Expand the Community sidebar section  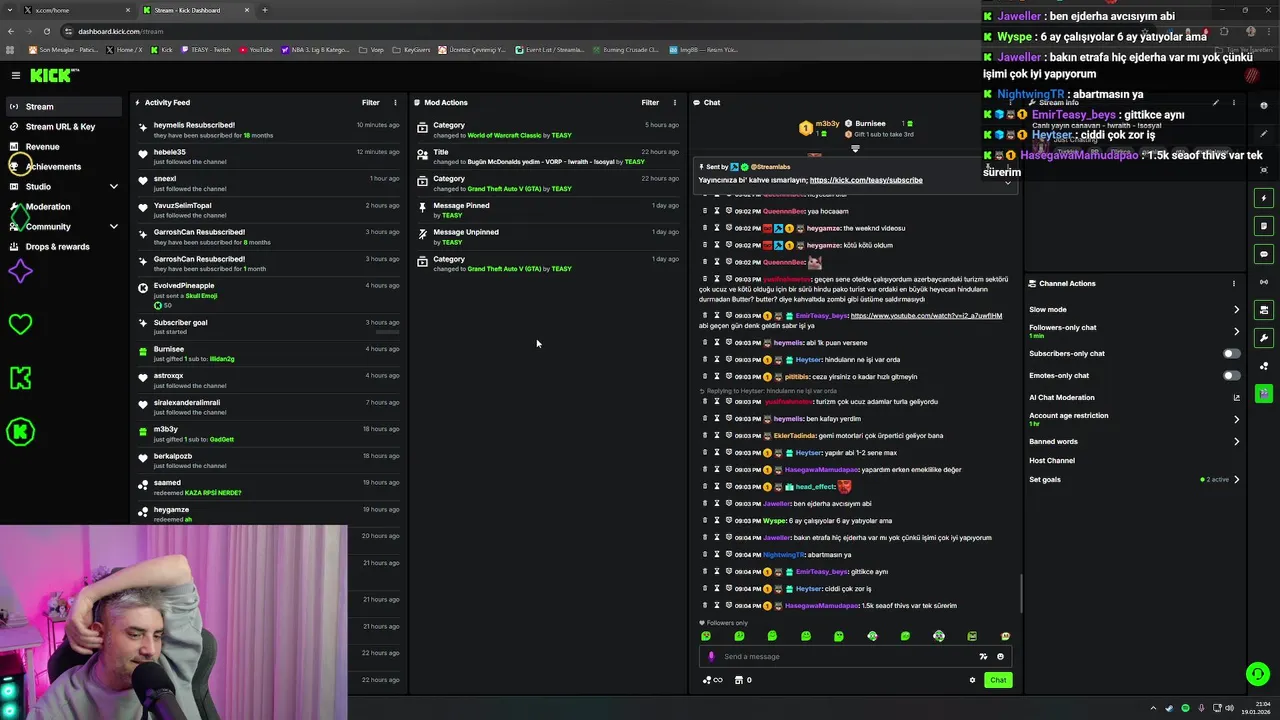[114, 226]
